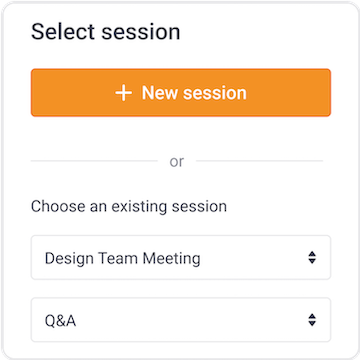The image size is (360, 360).
Task: Click the up arrow in Design Team Meeting selector
Action: pyautogui.click(x=312, y=254)
